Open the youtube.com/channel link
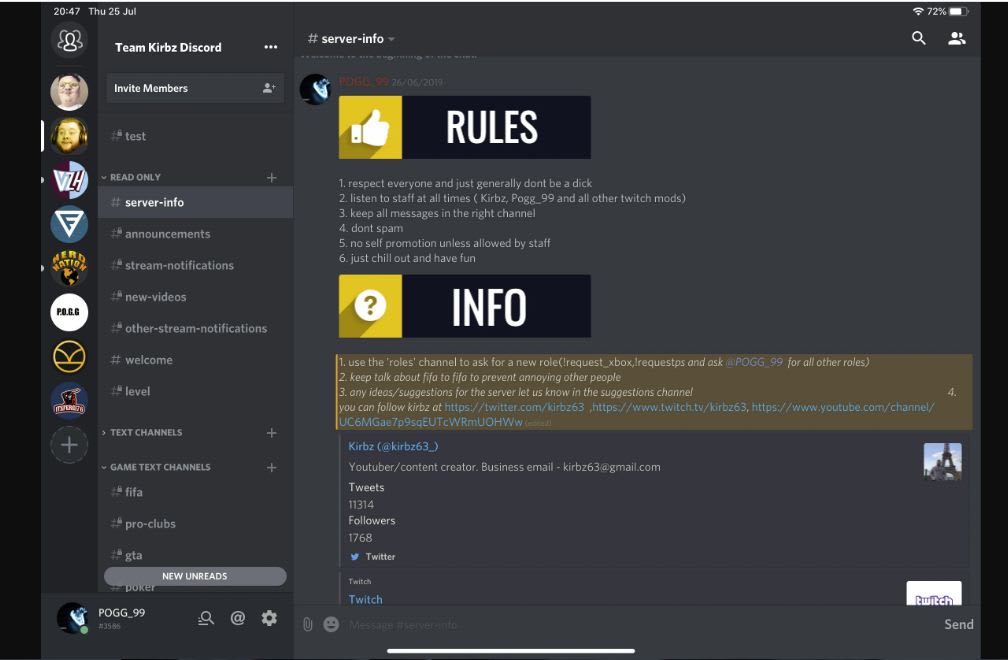Viewport: 1008px width, 660px height. pyautogui.click(x=842, y=407)
